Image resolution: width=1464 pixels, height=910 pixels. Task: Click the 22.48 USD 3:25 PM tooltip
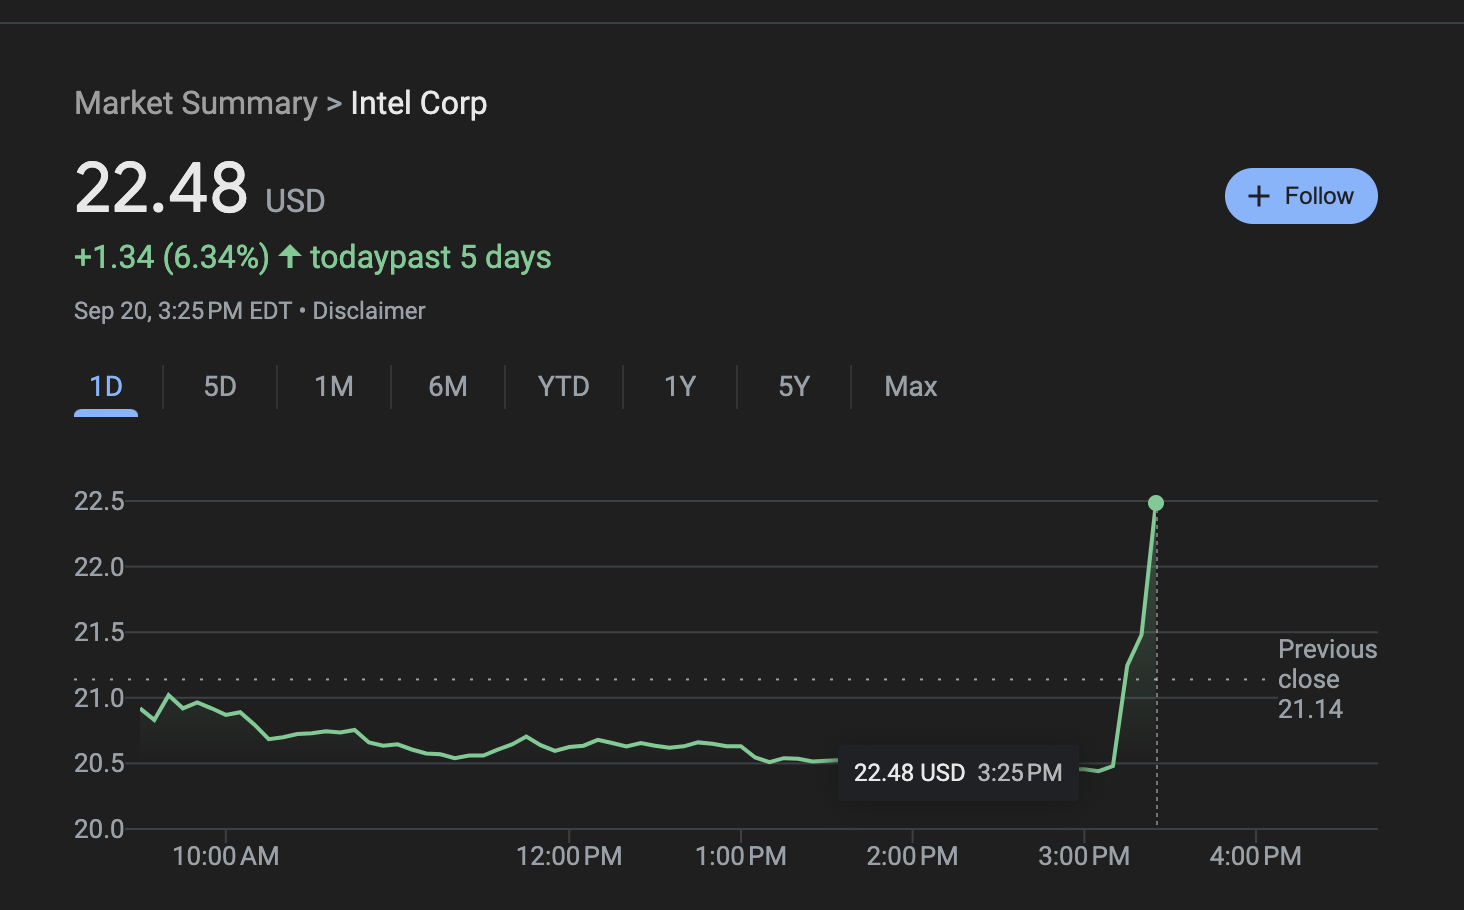tap(958, 773)
